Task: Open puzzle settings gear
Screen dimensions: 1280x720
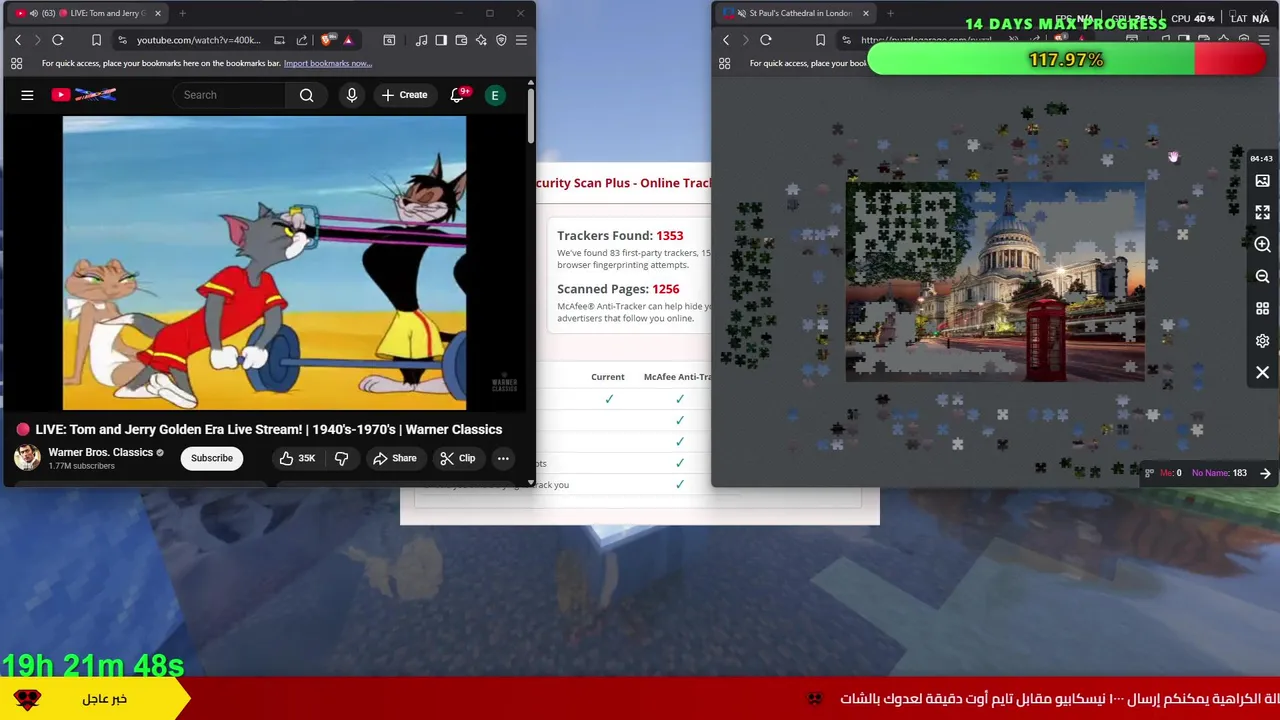Action: click(x=1262, y=341)
